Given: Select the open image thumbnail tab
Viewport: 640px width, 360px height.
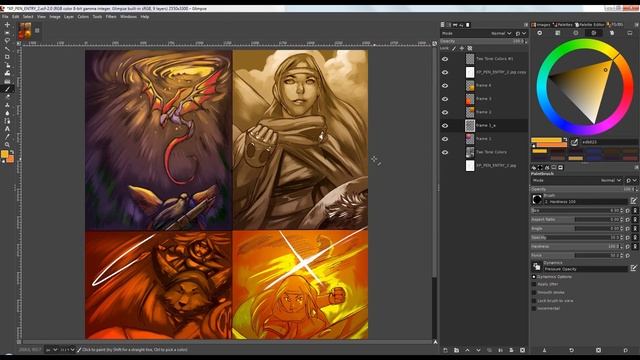Looking at the screenshot, I should click(x=25, y=31).
